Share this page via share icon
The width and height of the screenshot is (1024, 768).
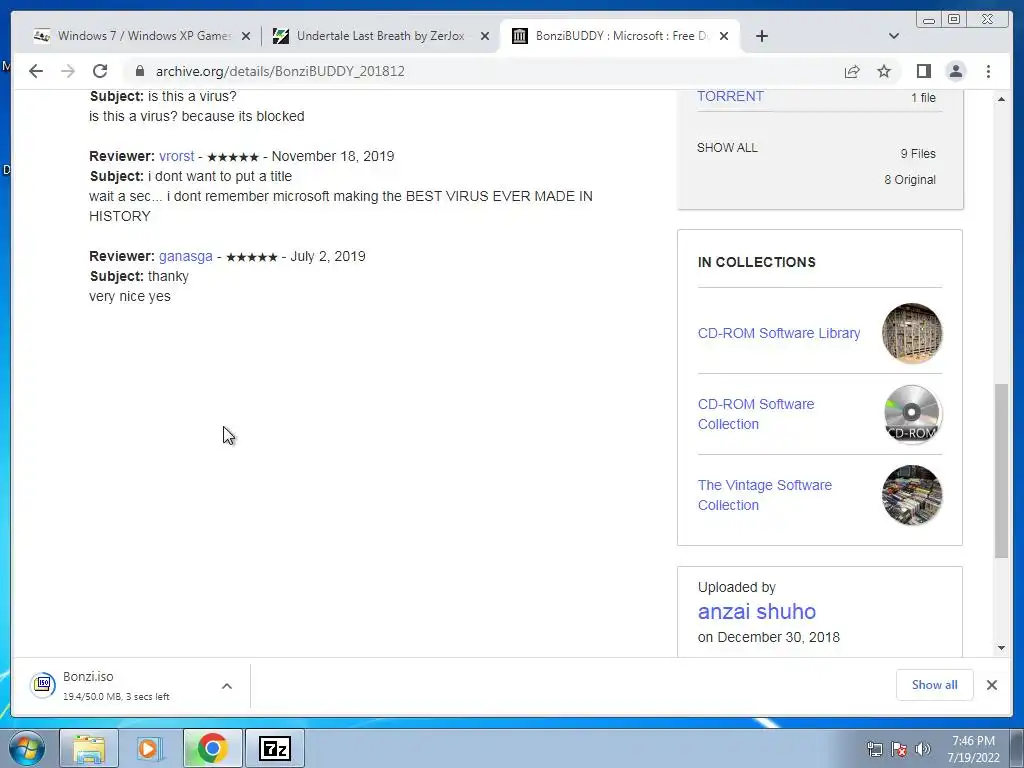tap(852, 71)
